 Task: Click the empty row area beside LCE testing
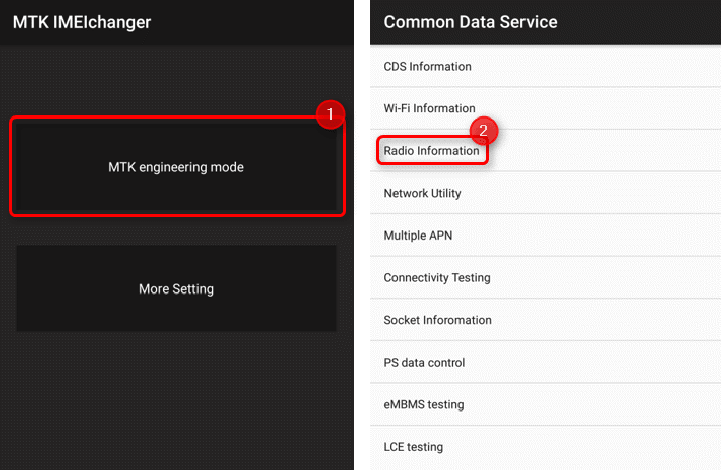click(582, 447)
